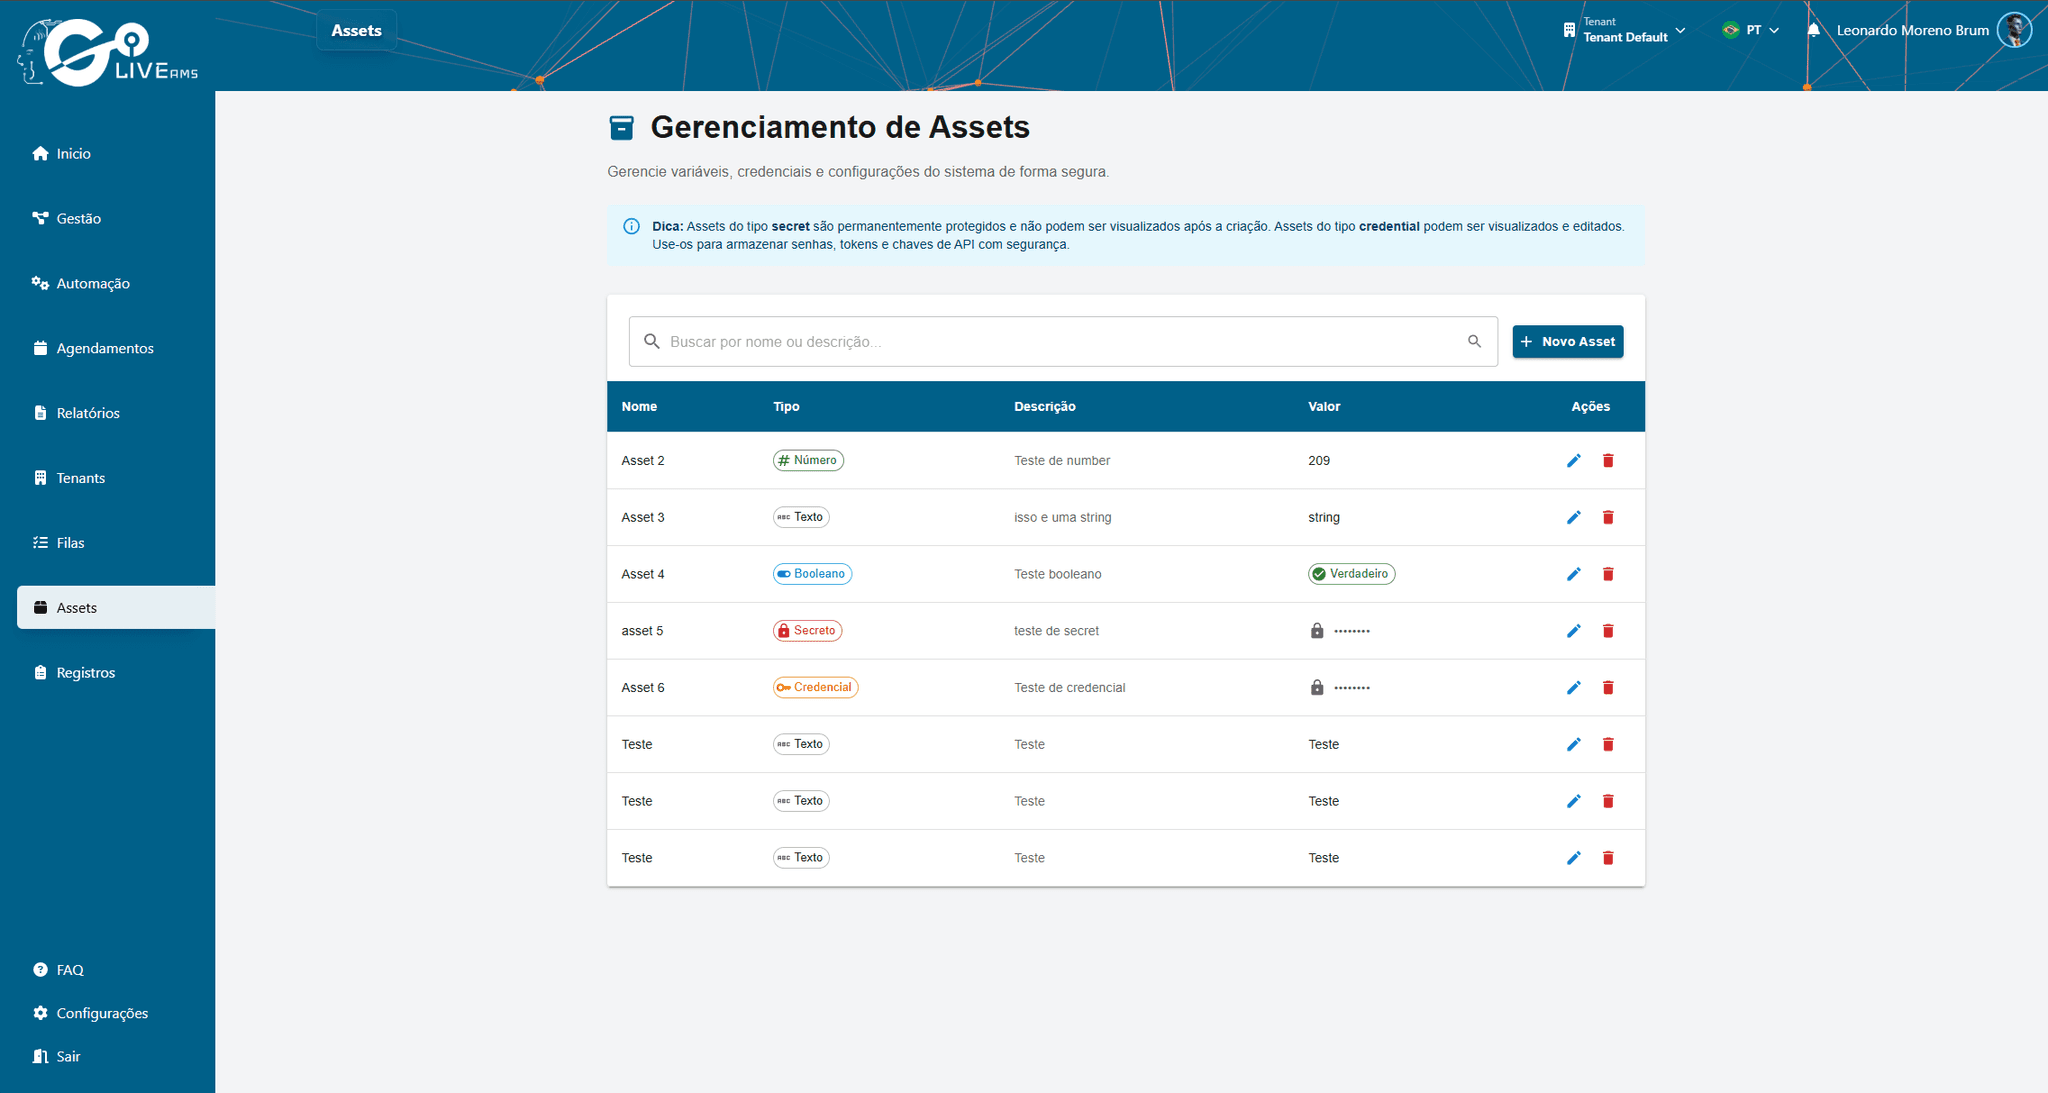This screenshot has width=2048, height=1093.
Task: Click the LIVE AMS logo
Action: 108,52
